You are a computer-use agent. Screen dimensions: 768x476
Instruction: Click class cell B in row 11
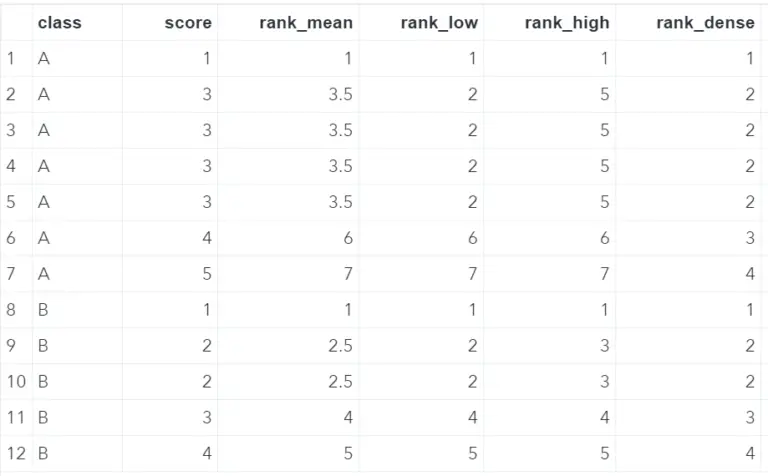pyautogui.click(x=43, y=417)
